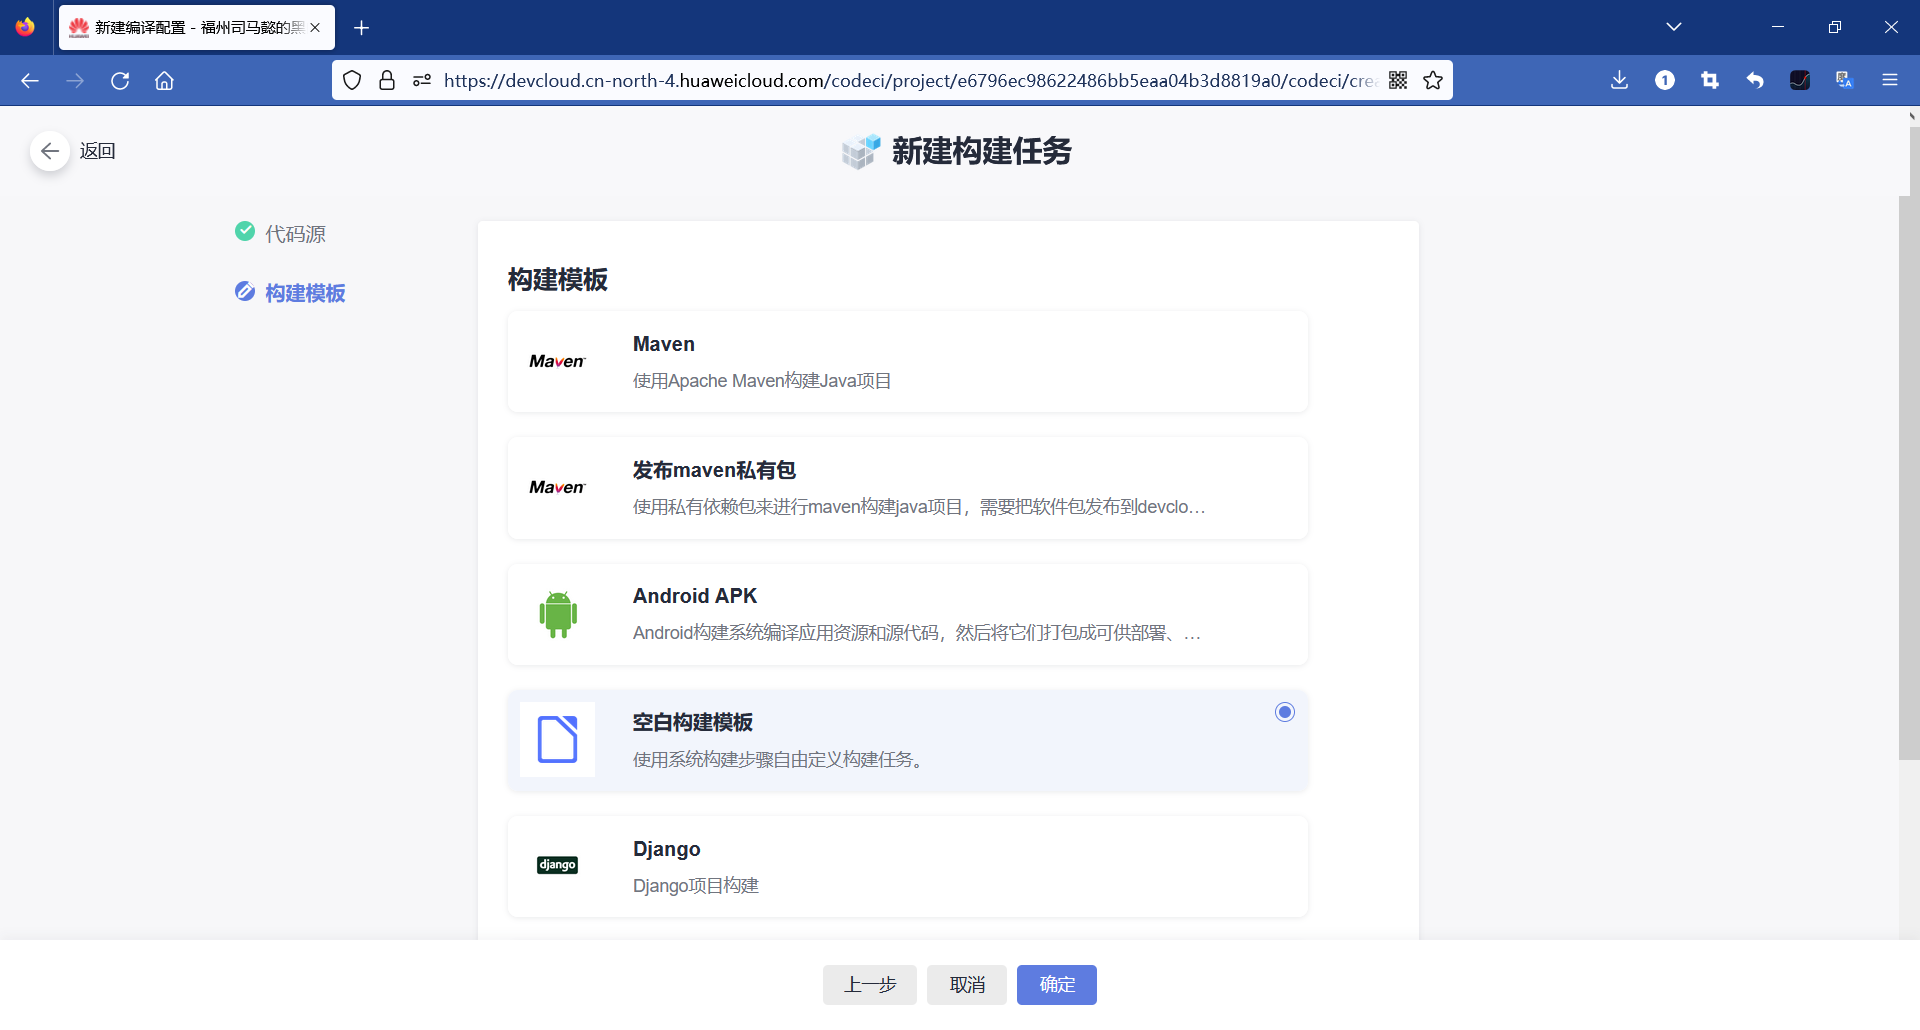Click the 构建模板 step icon in sidebar
The image size is (1920, 1030).
click(245, 291)
